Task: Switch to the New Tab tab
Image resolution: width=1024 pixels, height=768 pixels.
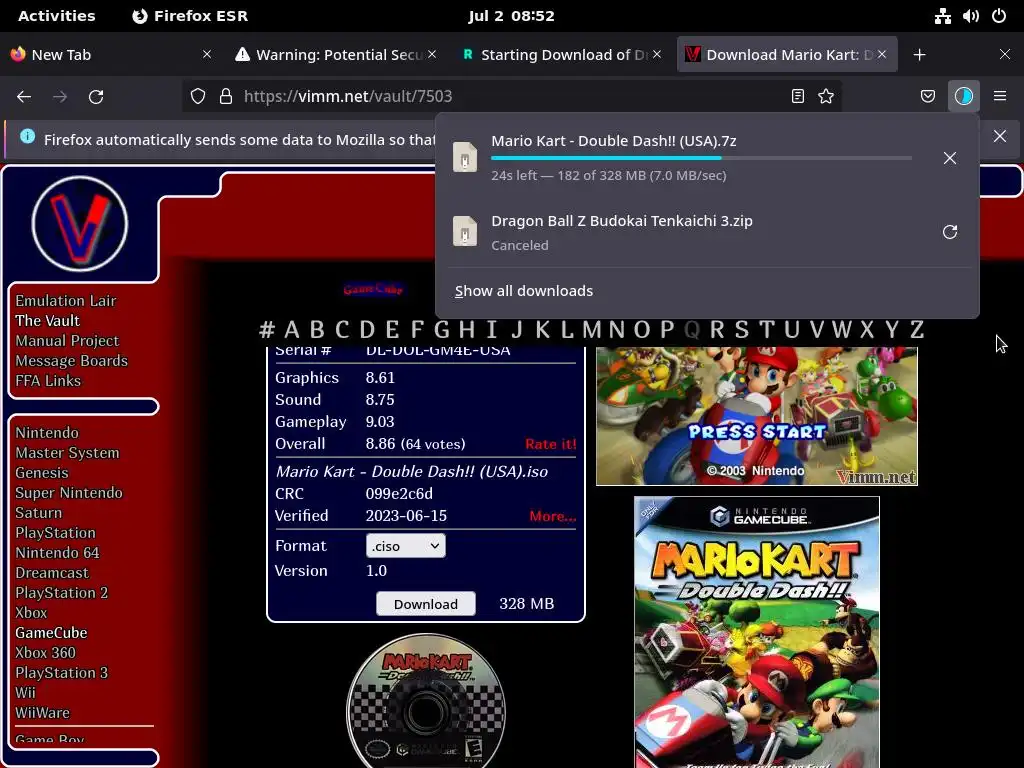Action: click(111, 55)
